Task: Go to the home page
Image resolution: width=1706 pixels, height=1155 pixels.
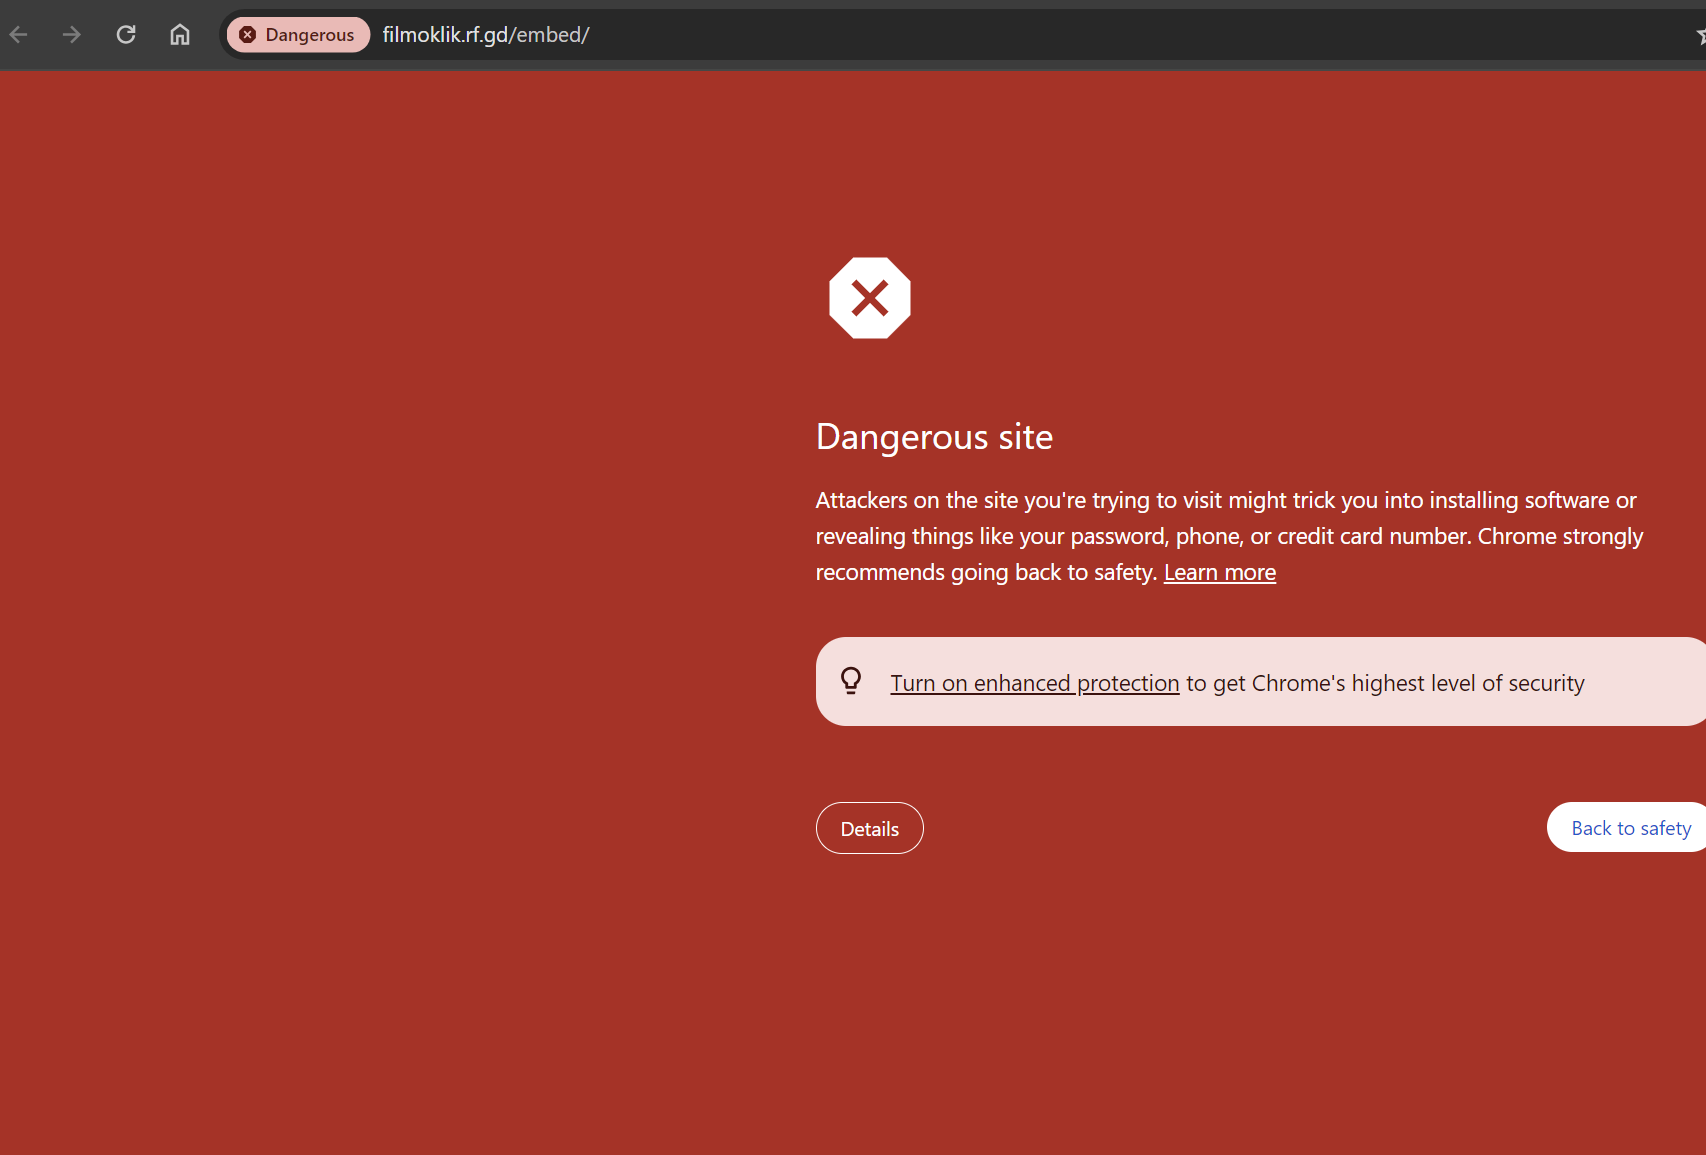Action: pyautogui.click(x=180, y=35)
